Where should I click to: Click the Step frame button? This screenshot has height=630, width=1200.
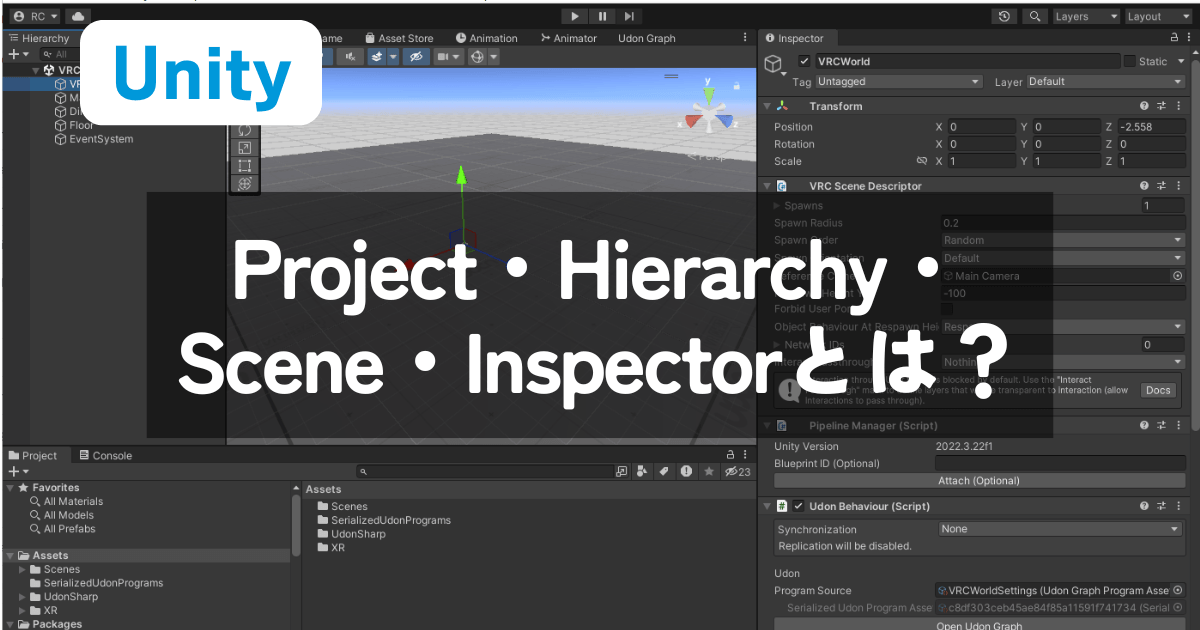pyautogui.click(x=628, y=16)
